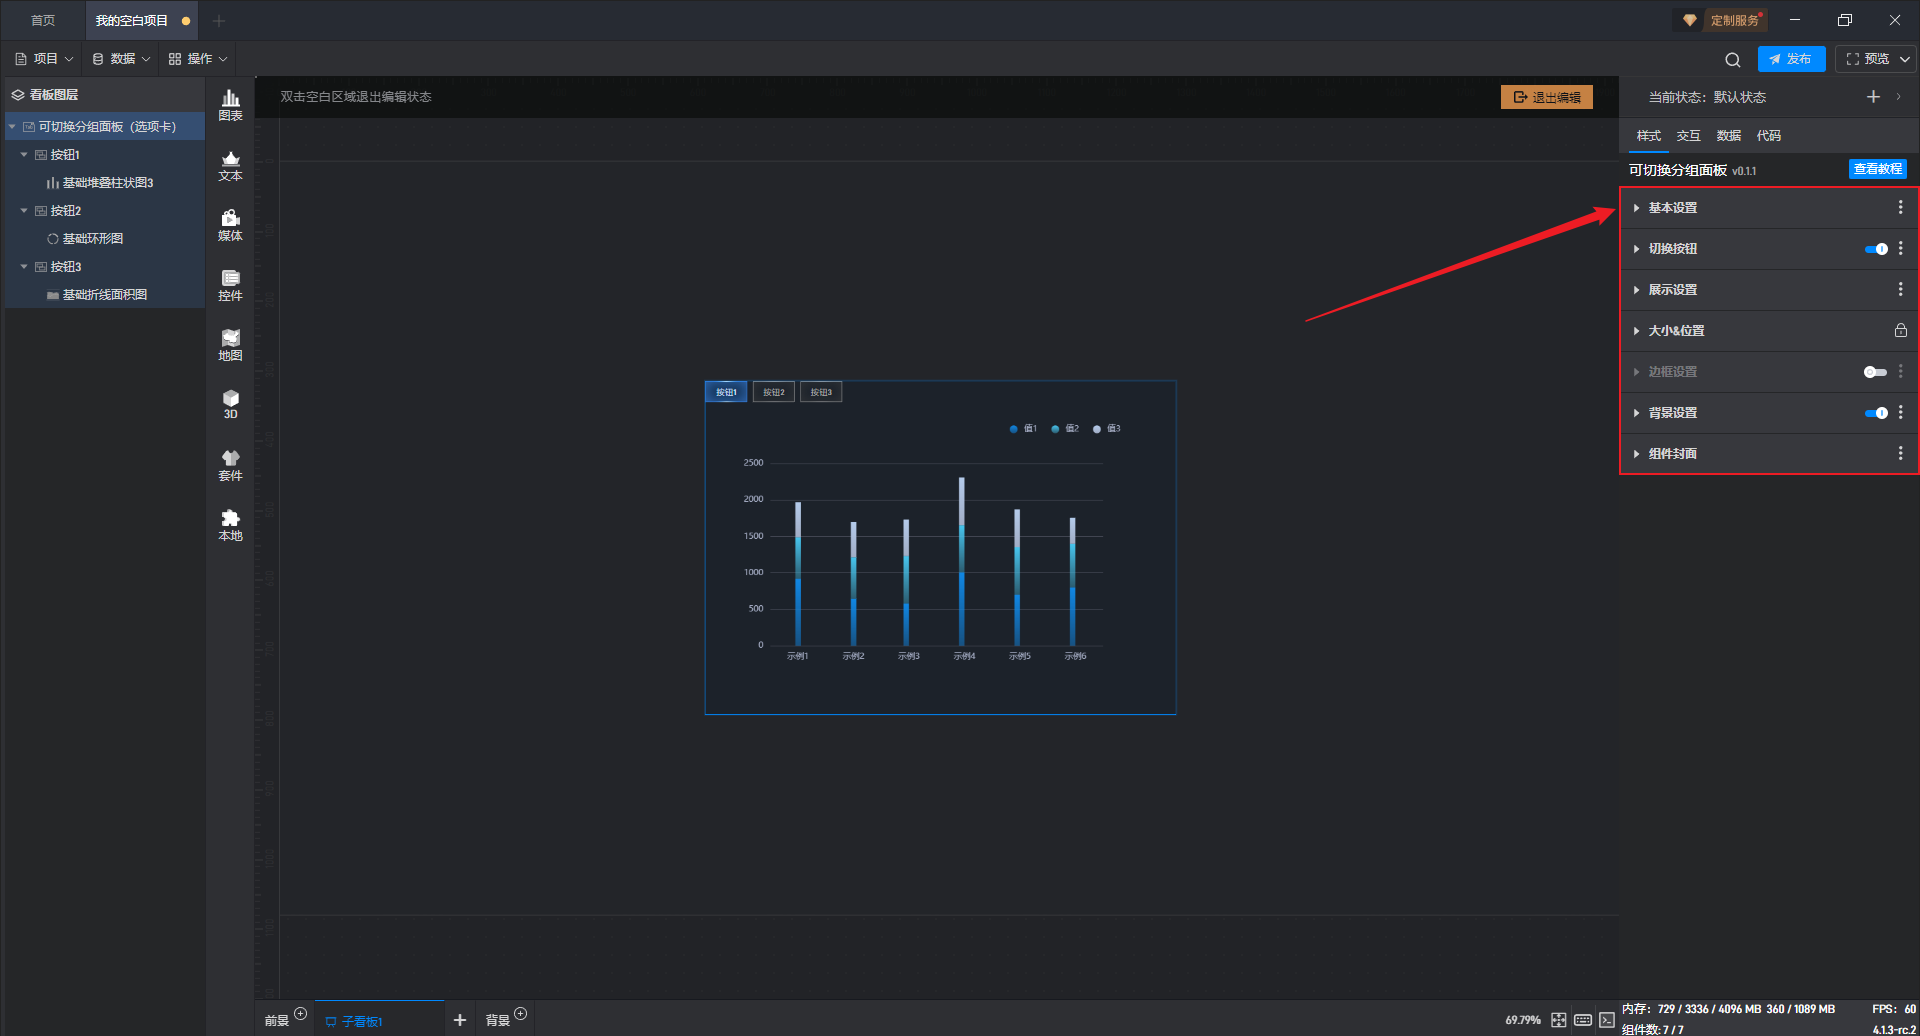Open the 图表 chart component library
Image resolution: width=1920 pixels, height=1036 pixels.
[230, 105]
